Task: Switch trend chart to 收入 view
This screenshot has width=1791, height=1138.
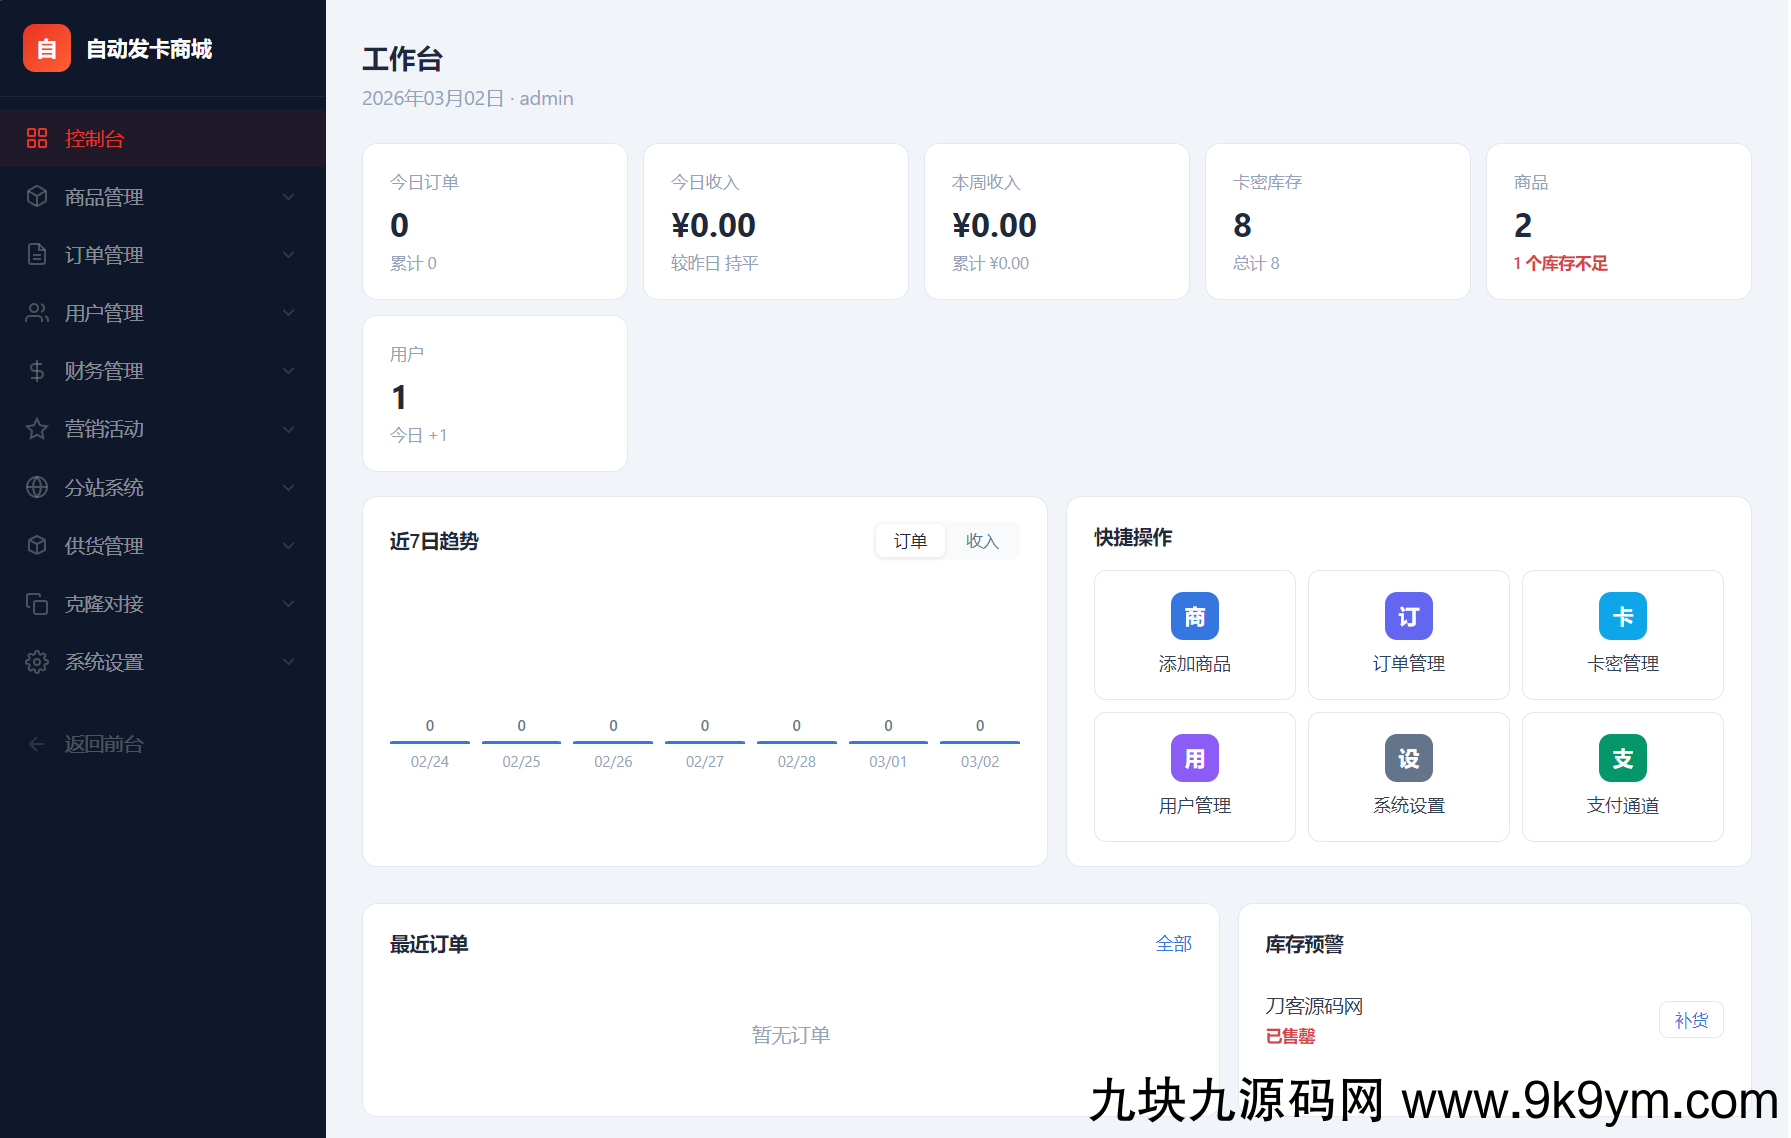Action: point(981,541)
